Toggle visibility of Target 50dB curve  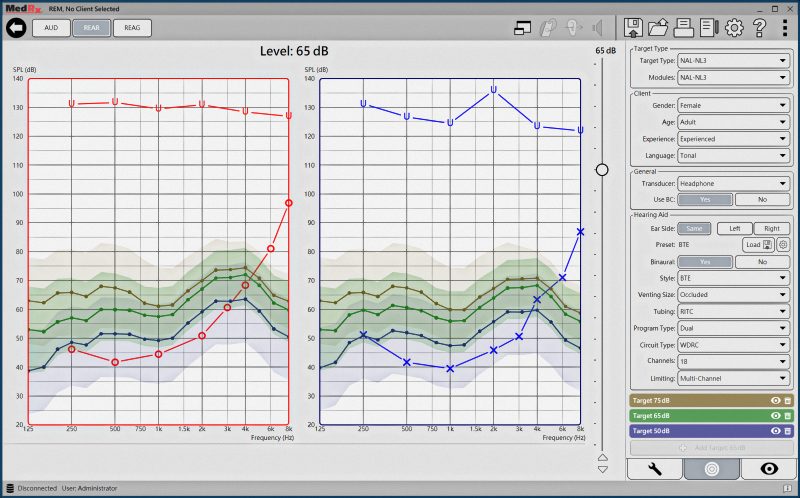tap(775, 430)
